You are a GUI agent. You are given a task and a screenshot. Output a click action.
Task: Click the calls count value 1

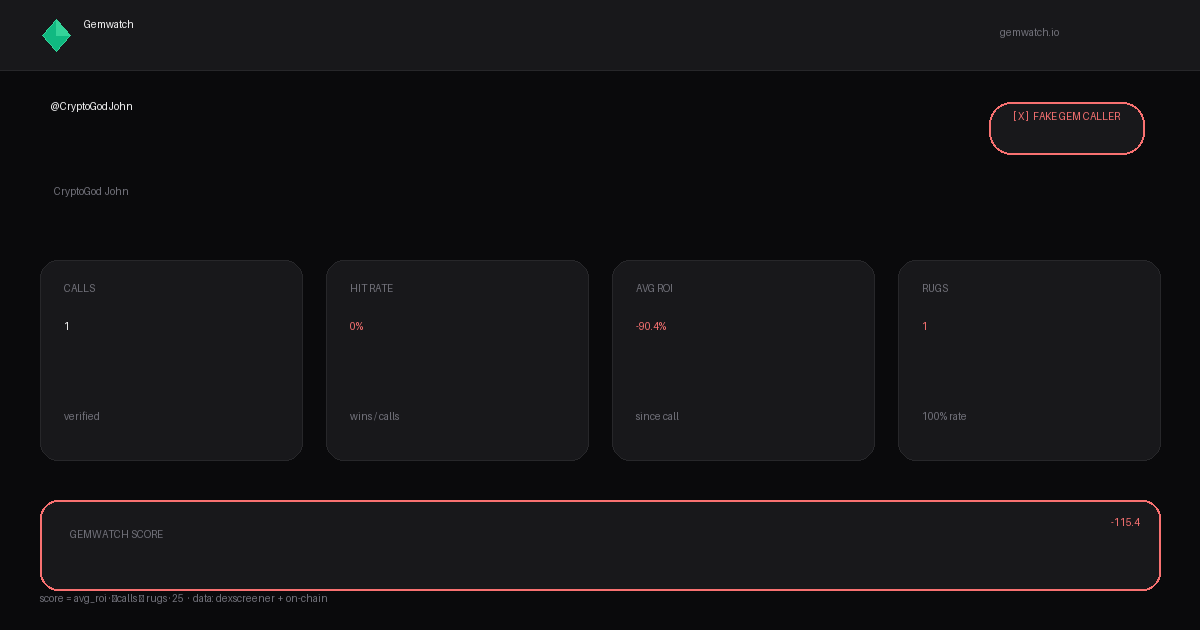[x=67, y=327]
